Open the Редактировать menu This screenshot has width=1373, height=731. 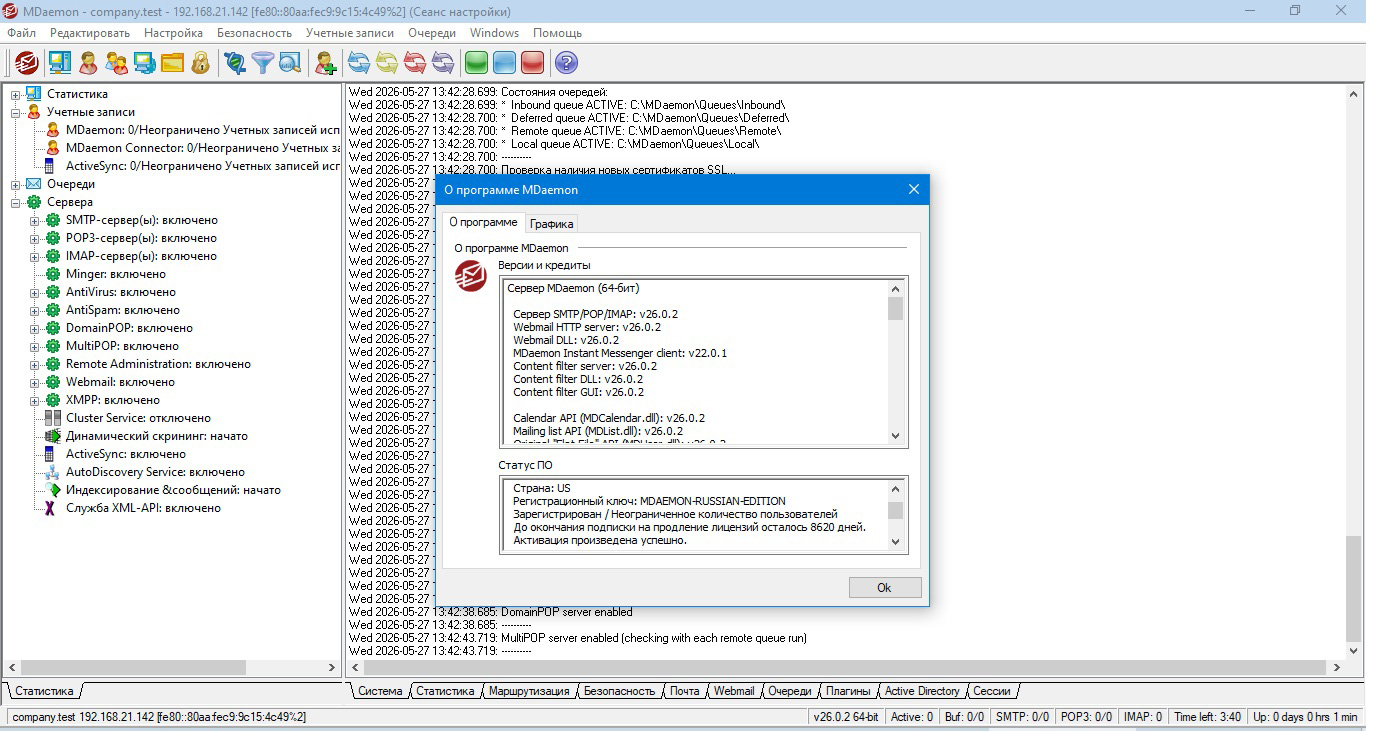click(90, 33)
